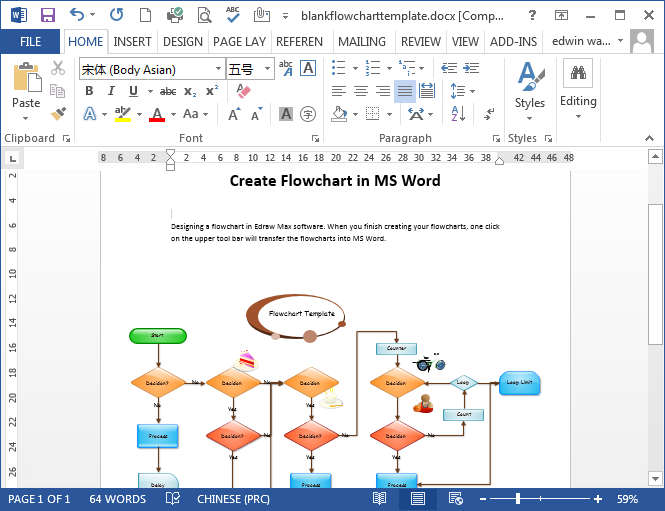Expand the Paste options arrow
The width and height of the screenshot is (665, 511).
(x=26, y=118)
